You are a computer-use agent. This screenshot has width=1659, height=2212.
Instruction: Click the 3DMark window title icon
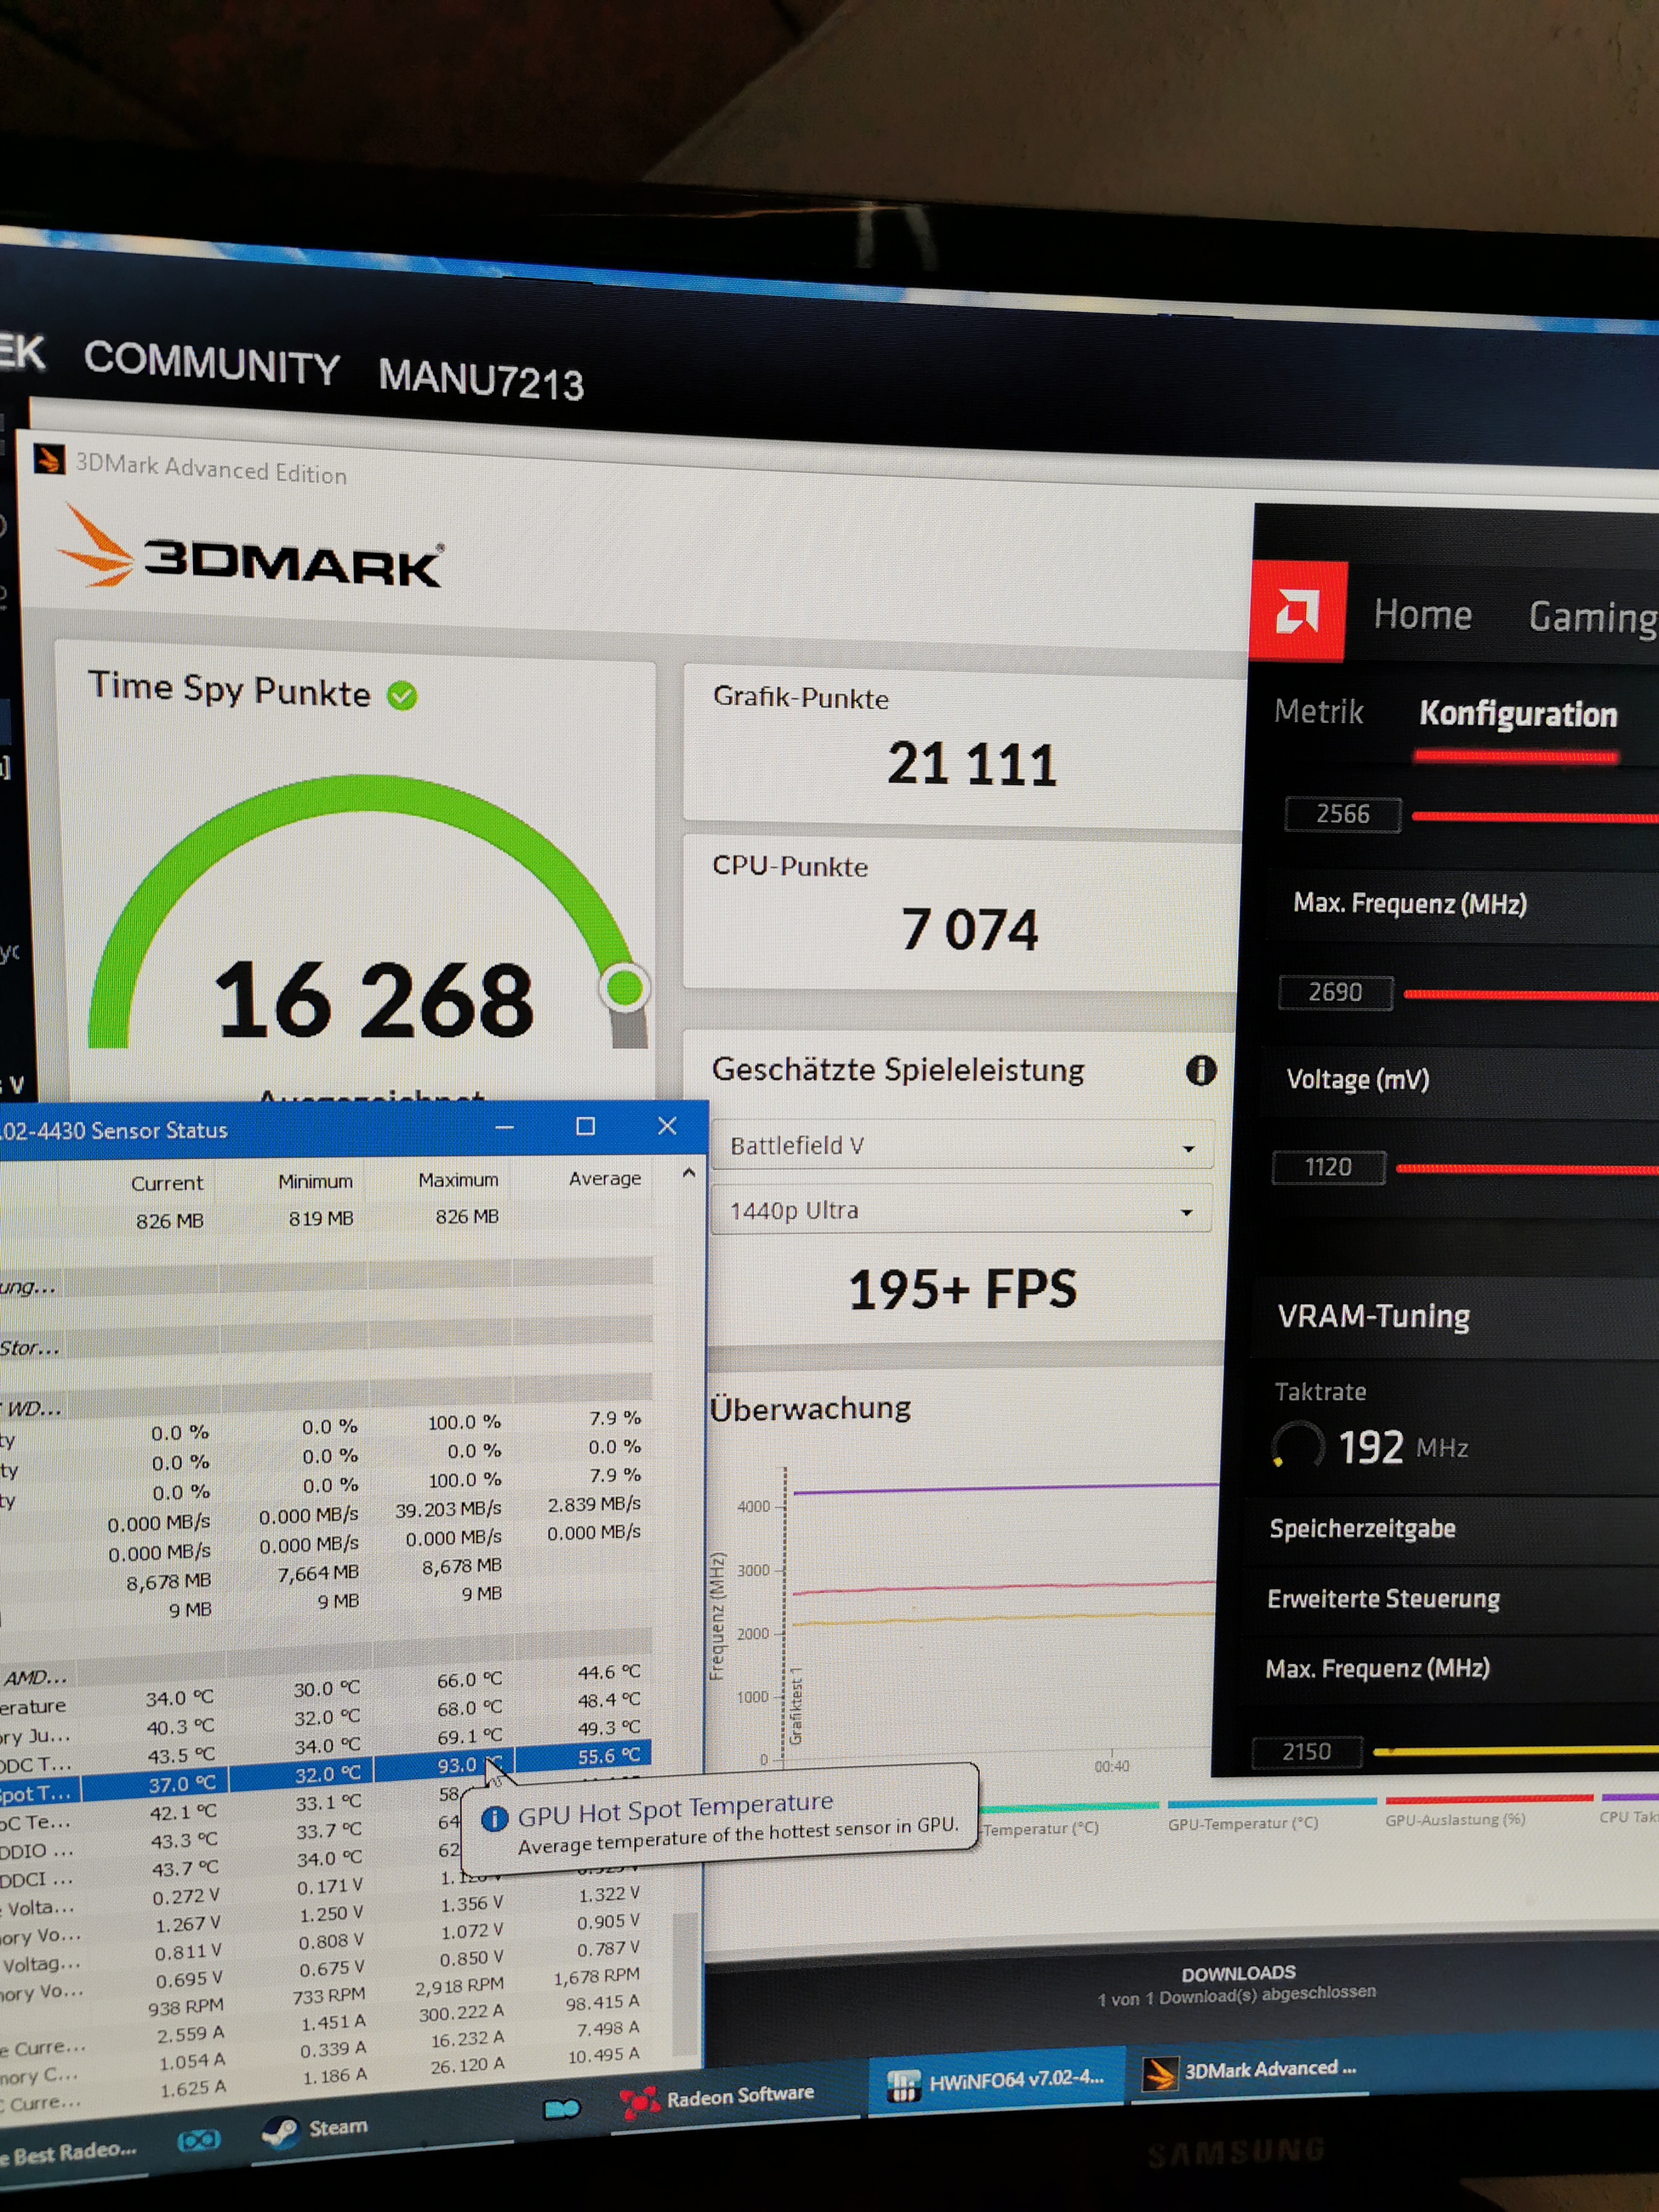pos(49,460)
